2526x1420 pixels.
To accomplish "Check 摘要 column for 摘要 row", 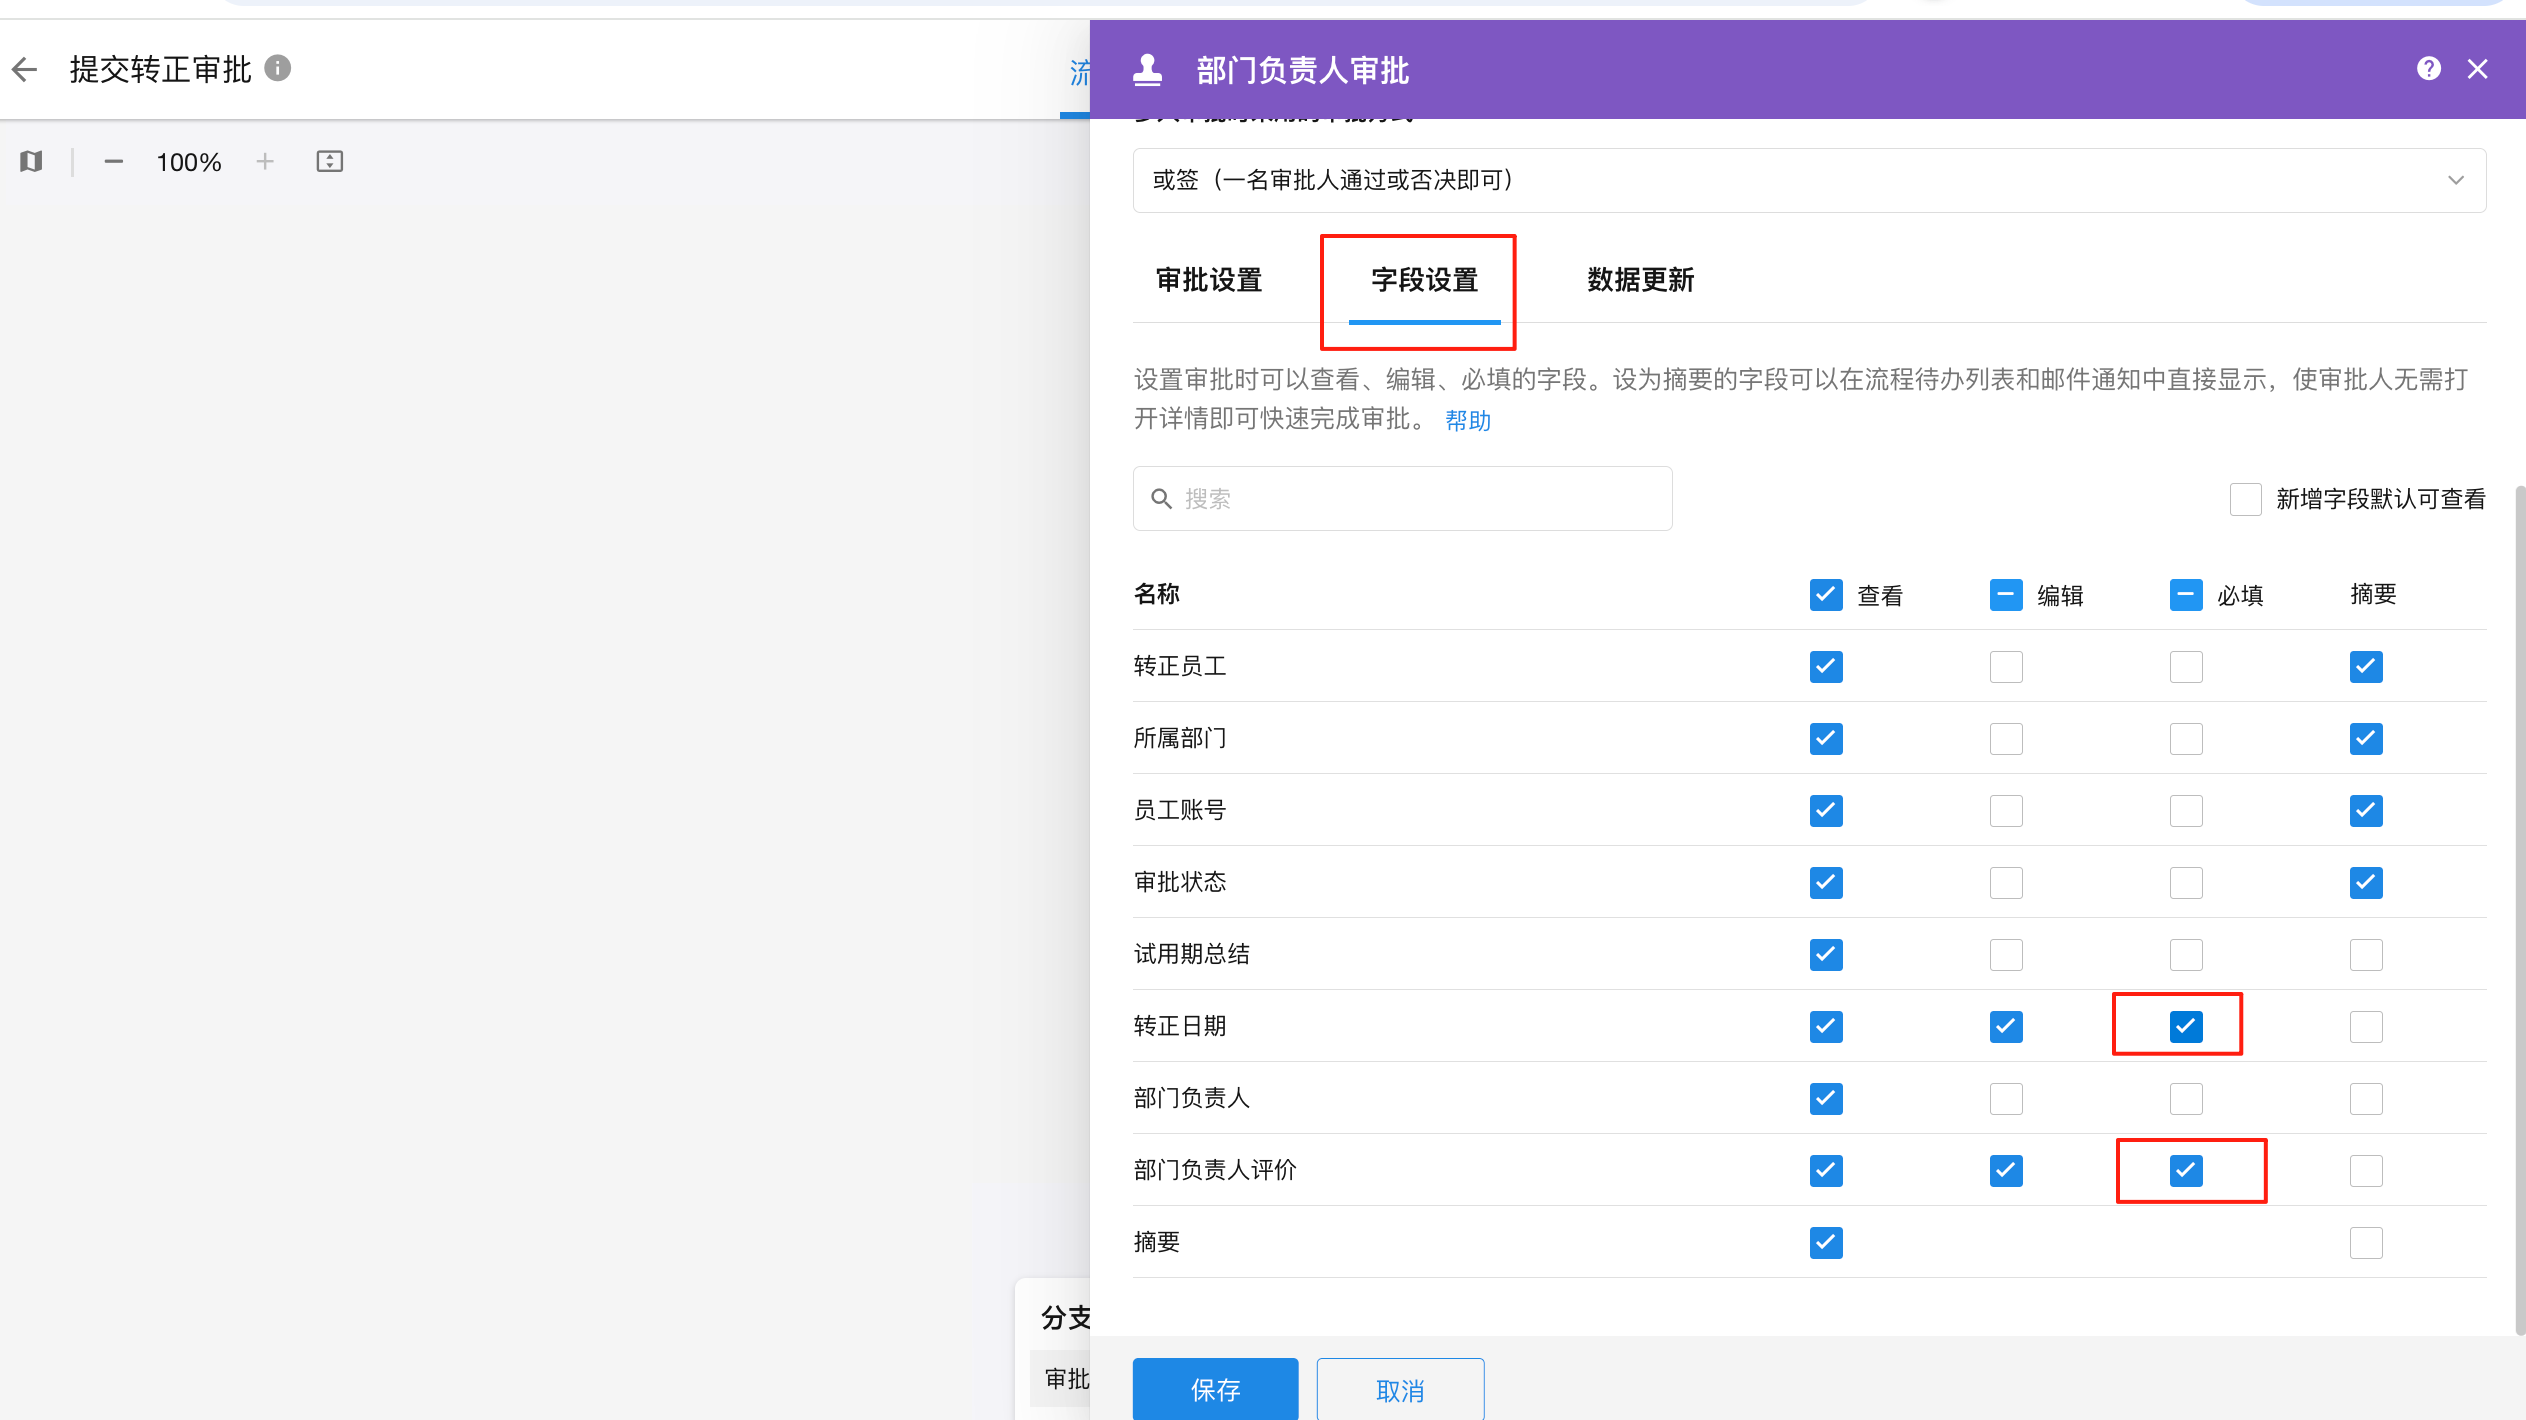I will point(2366,1243).
